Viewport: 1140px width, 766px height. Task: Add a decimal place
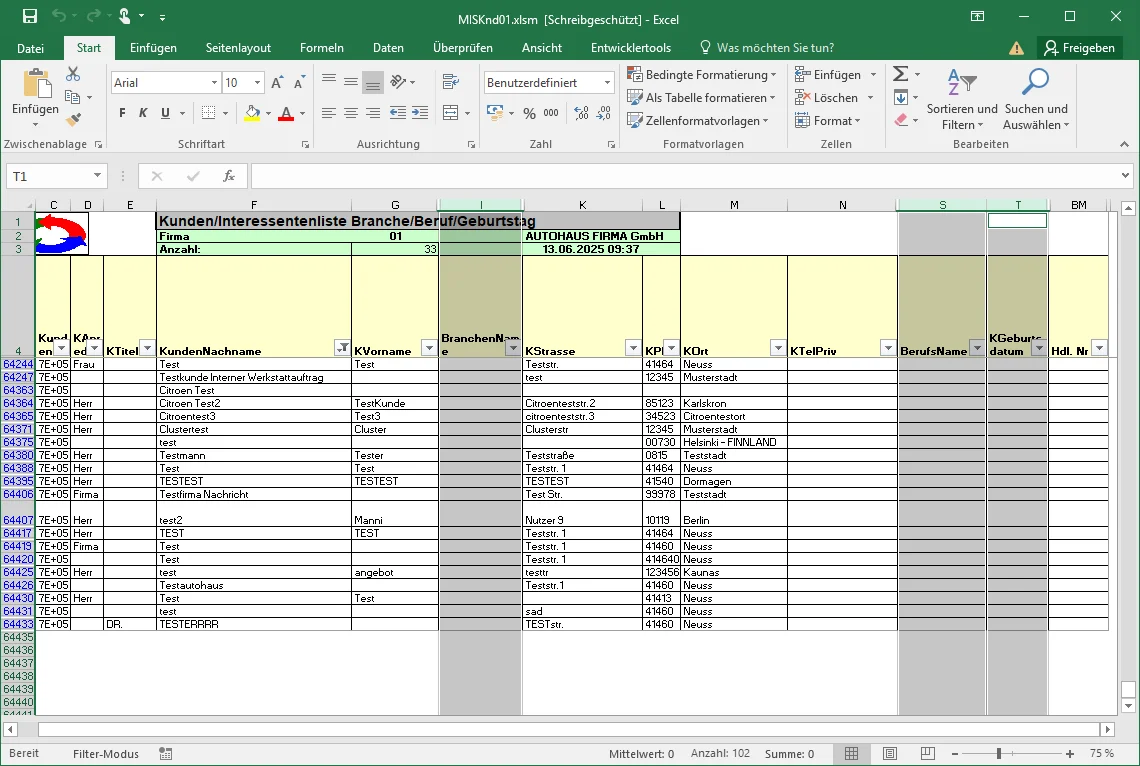click(581, 113)
